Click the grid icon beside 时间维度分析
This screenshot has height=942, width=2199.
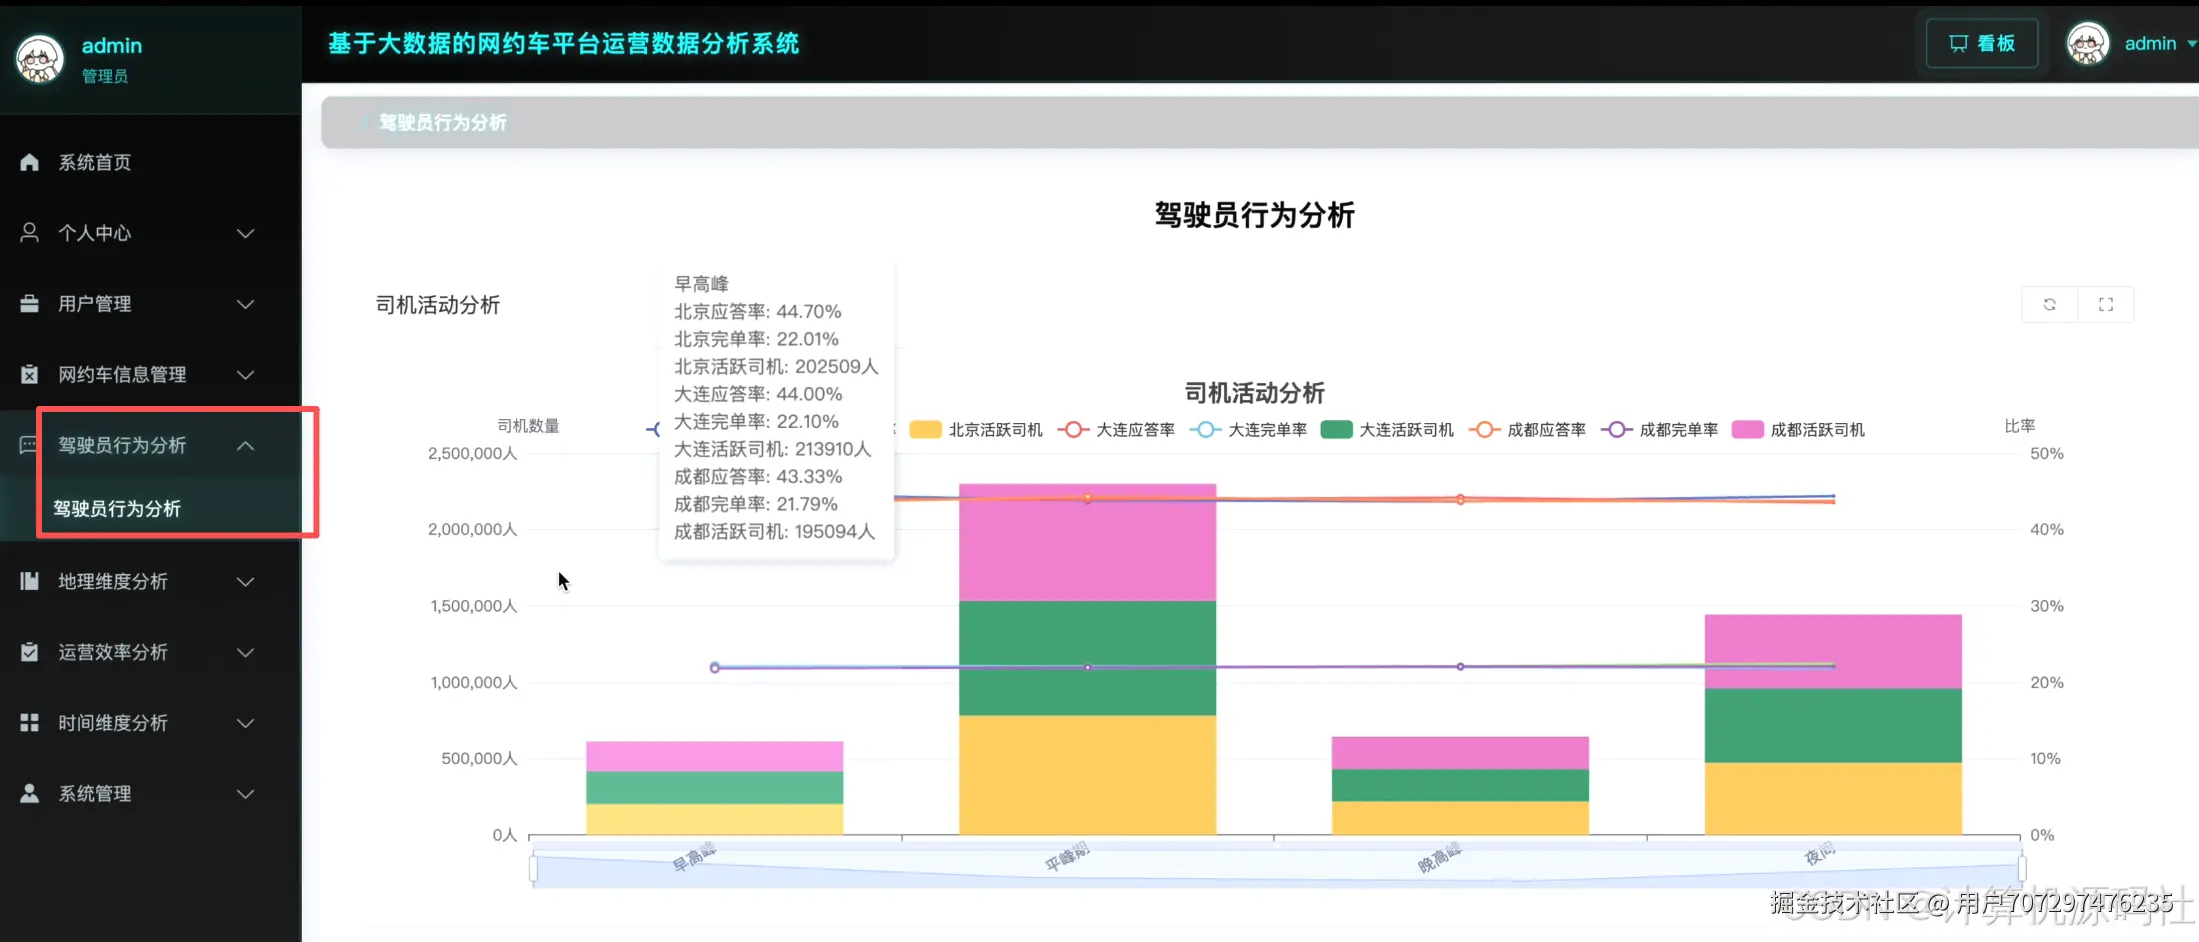pyautogui.click(x=29, y=722)
